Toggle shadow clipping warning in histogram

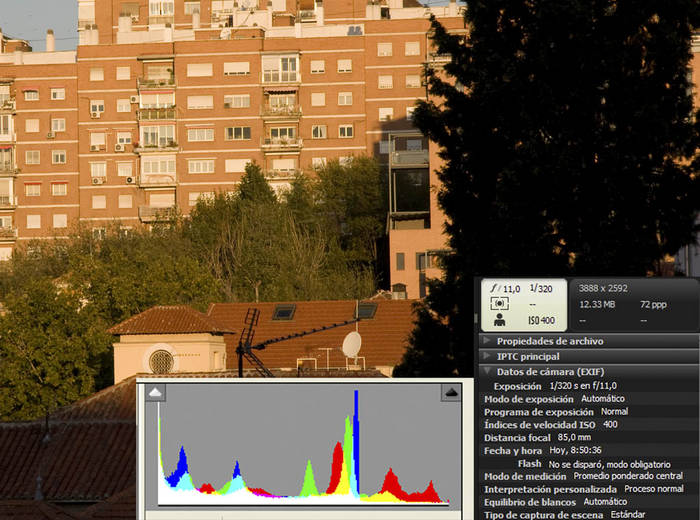[155, 393]
